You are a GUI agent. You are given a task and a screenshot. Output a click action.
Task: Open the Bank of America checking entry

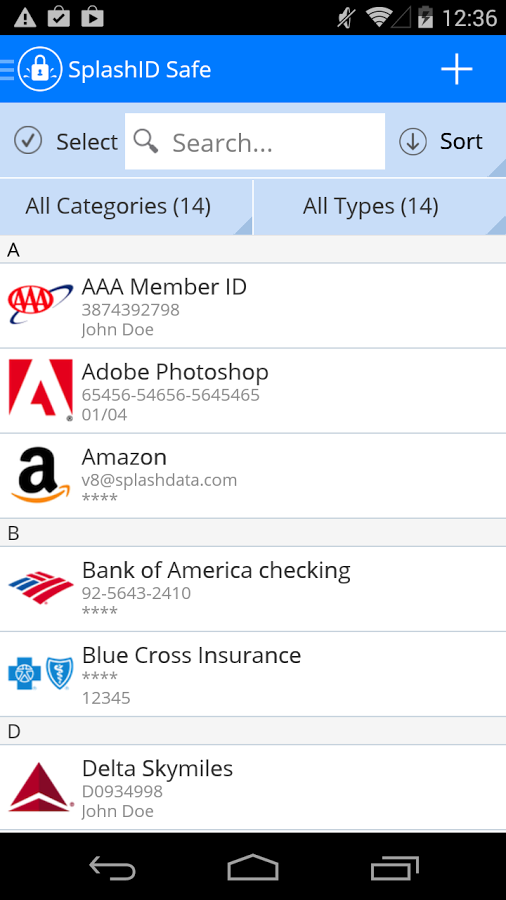253,589
